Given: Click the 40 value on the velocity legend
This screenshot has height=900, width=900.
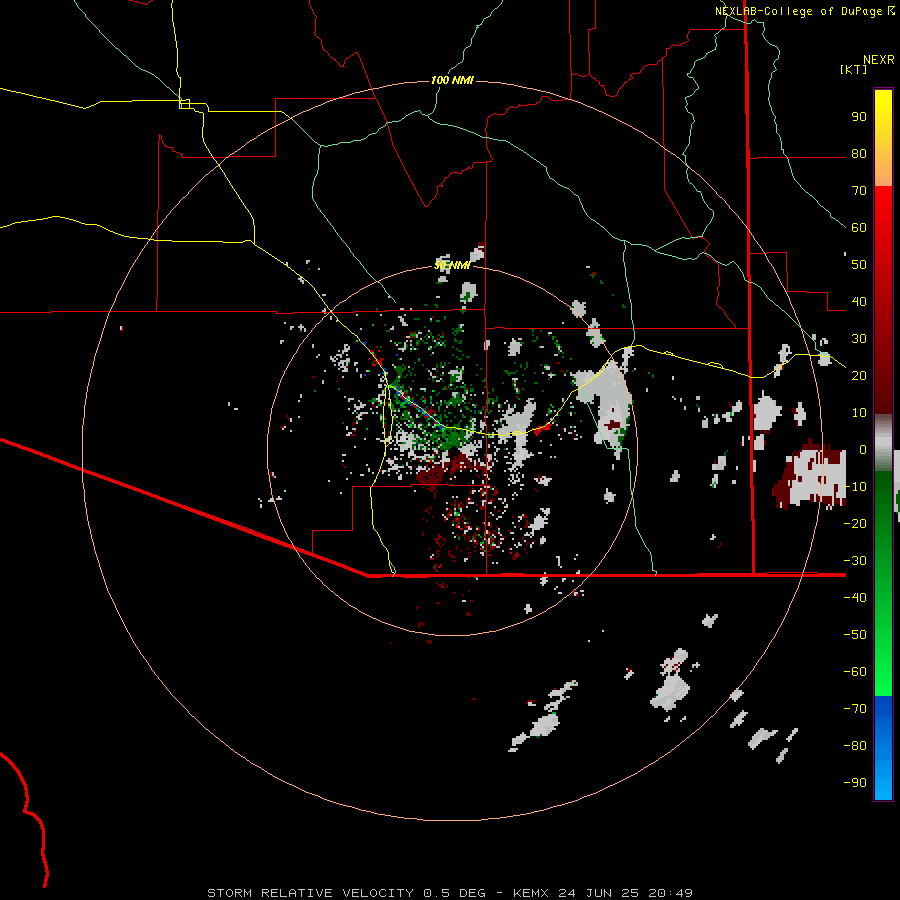Looking at the screenshot, I should tap(859, 302).
